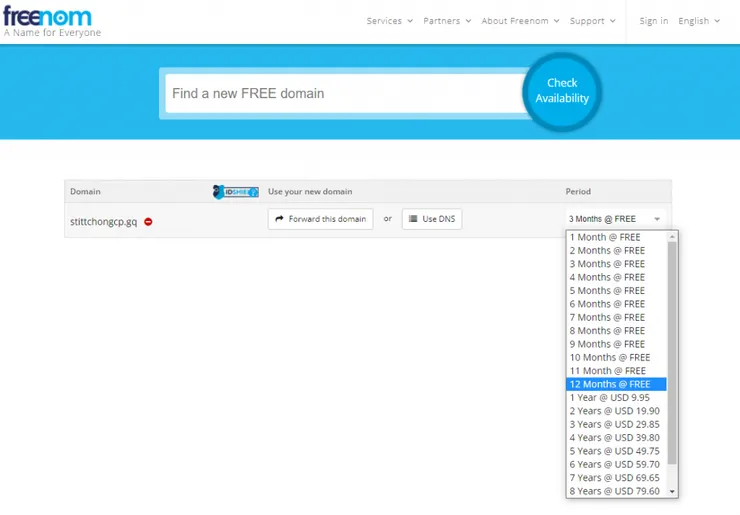Select 9 Months @ FREE option
The height and width of the screenshot is (515, 740).
coord(616,344)
